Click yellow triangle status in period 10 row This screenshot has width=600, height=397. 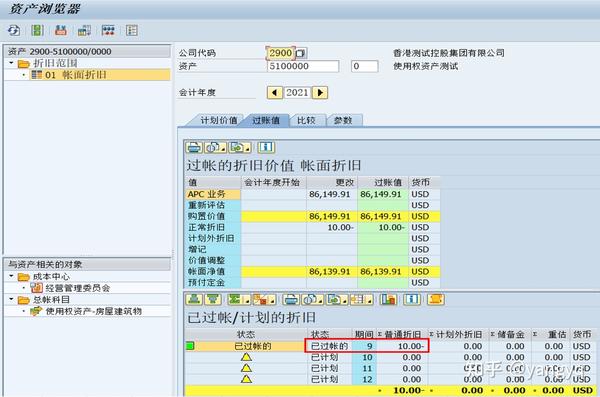point(246,357)
